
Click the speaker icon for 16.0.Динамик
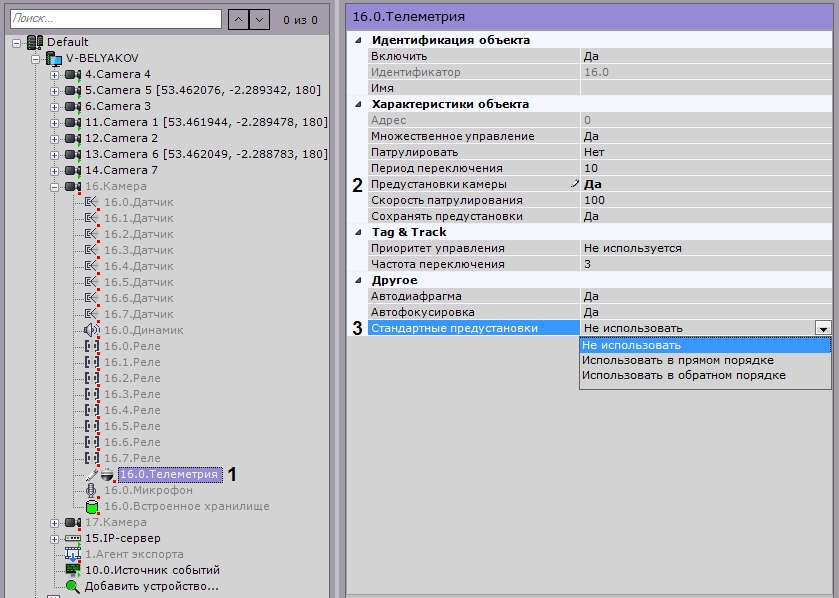click(x=92, y=330)
